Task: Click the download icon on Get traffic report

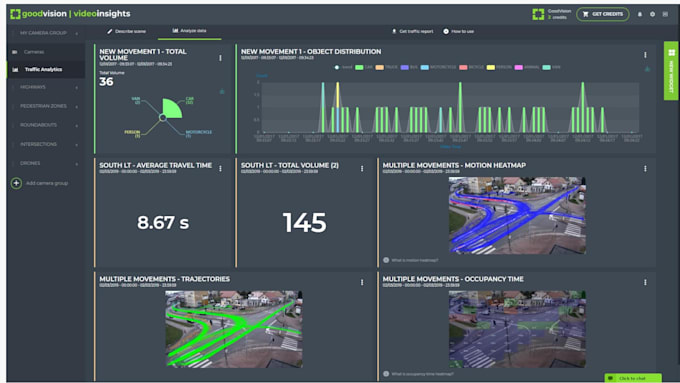Action: [x=394, y=31]
